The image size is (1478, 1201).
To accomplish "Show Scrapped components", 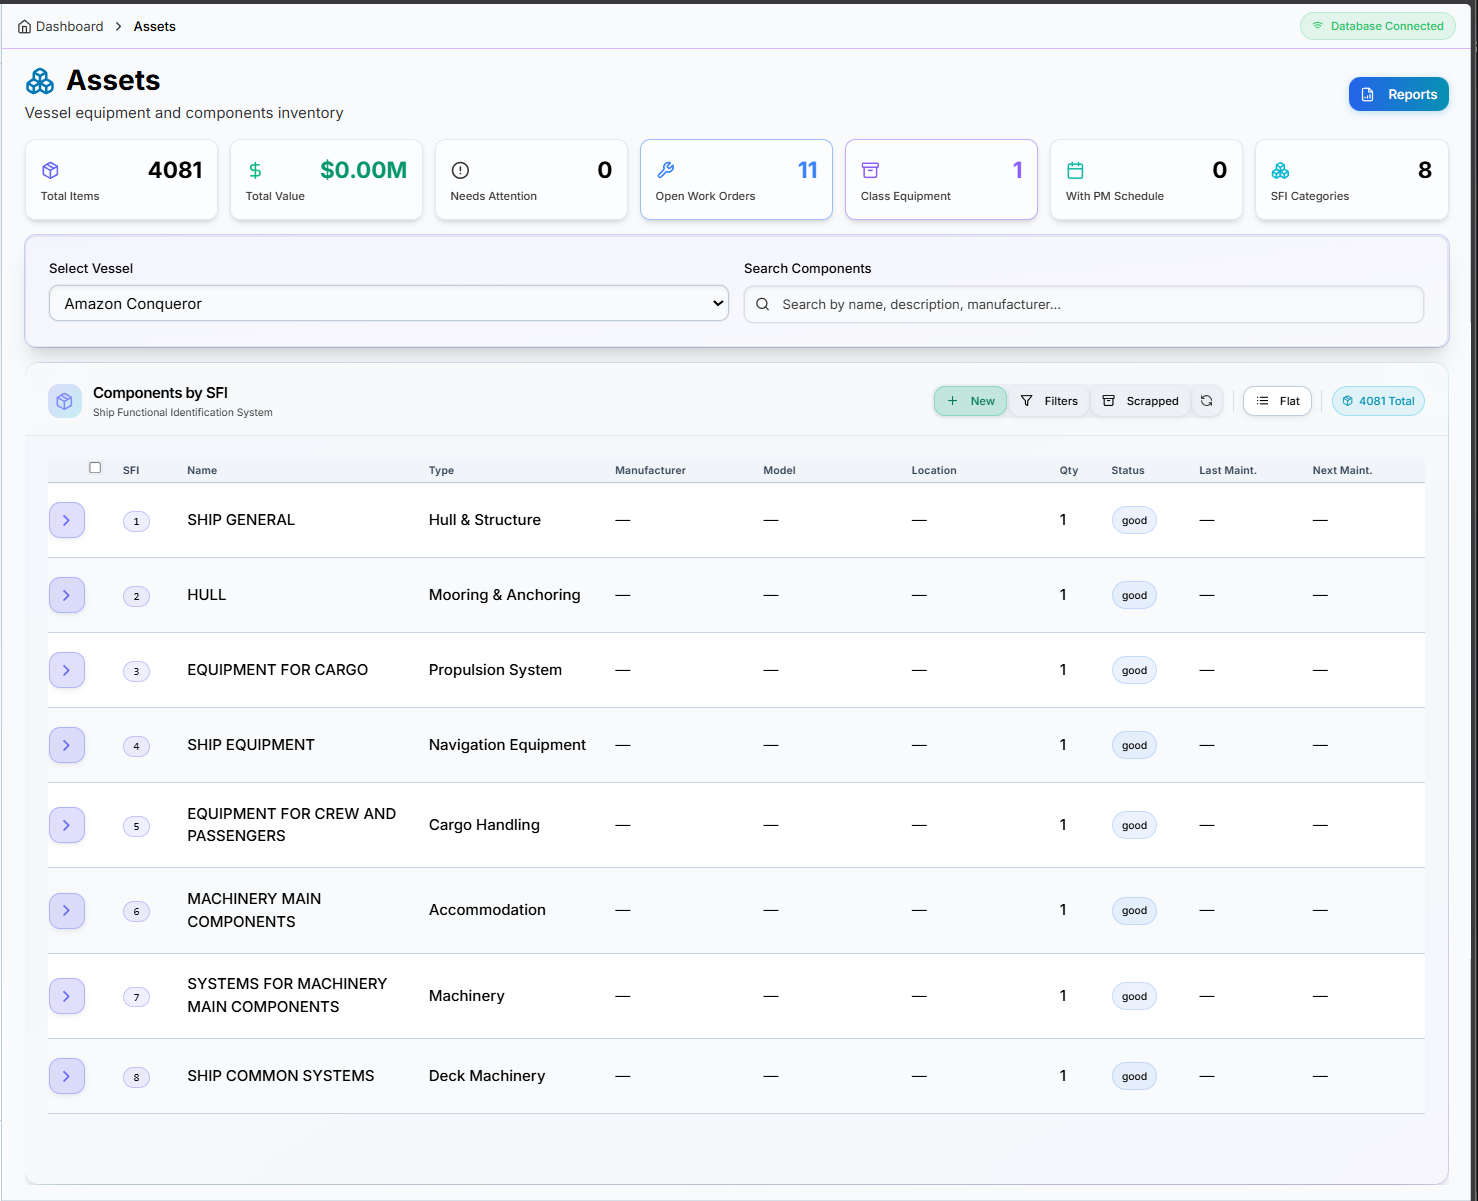I will pyautogui.click(x=1141, y=401).
